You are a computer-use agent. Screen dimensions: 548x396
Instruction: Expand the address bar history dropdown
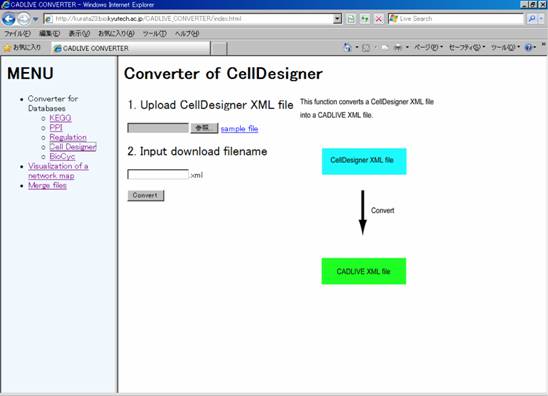(337, 19)
